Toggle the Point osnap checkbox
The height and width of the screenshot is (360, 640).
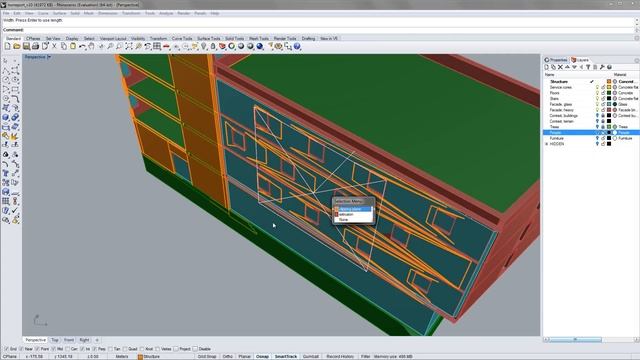tap(37, 349)
